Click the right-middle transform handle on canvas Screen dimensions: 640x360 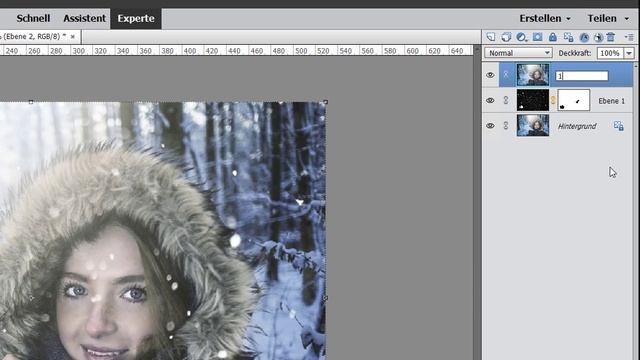[x=325, y=298]
